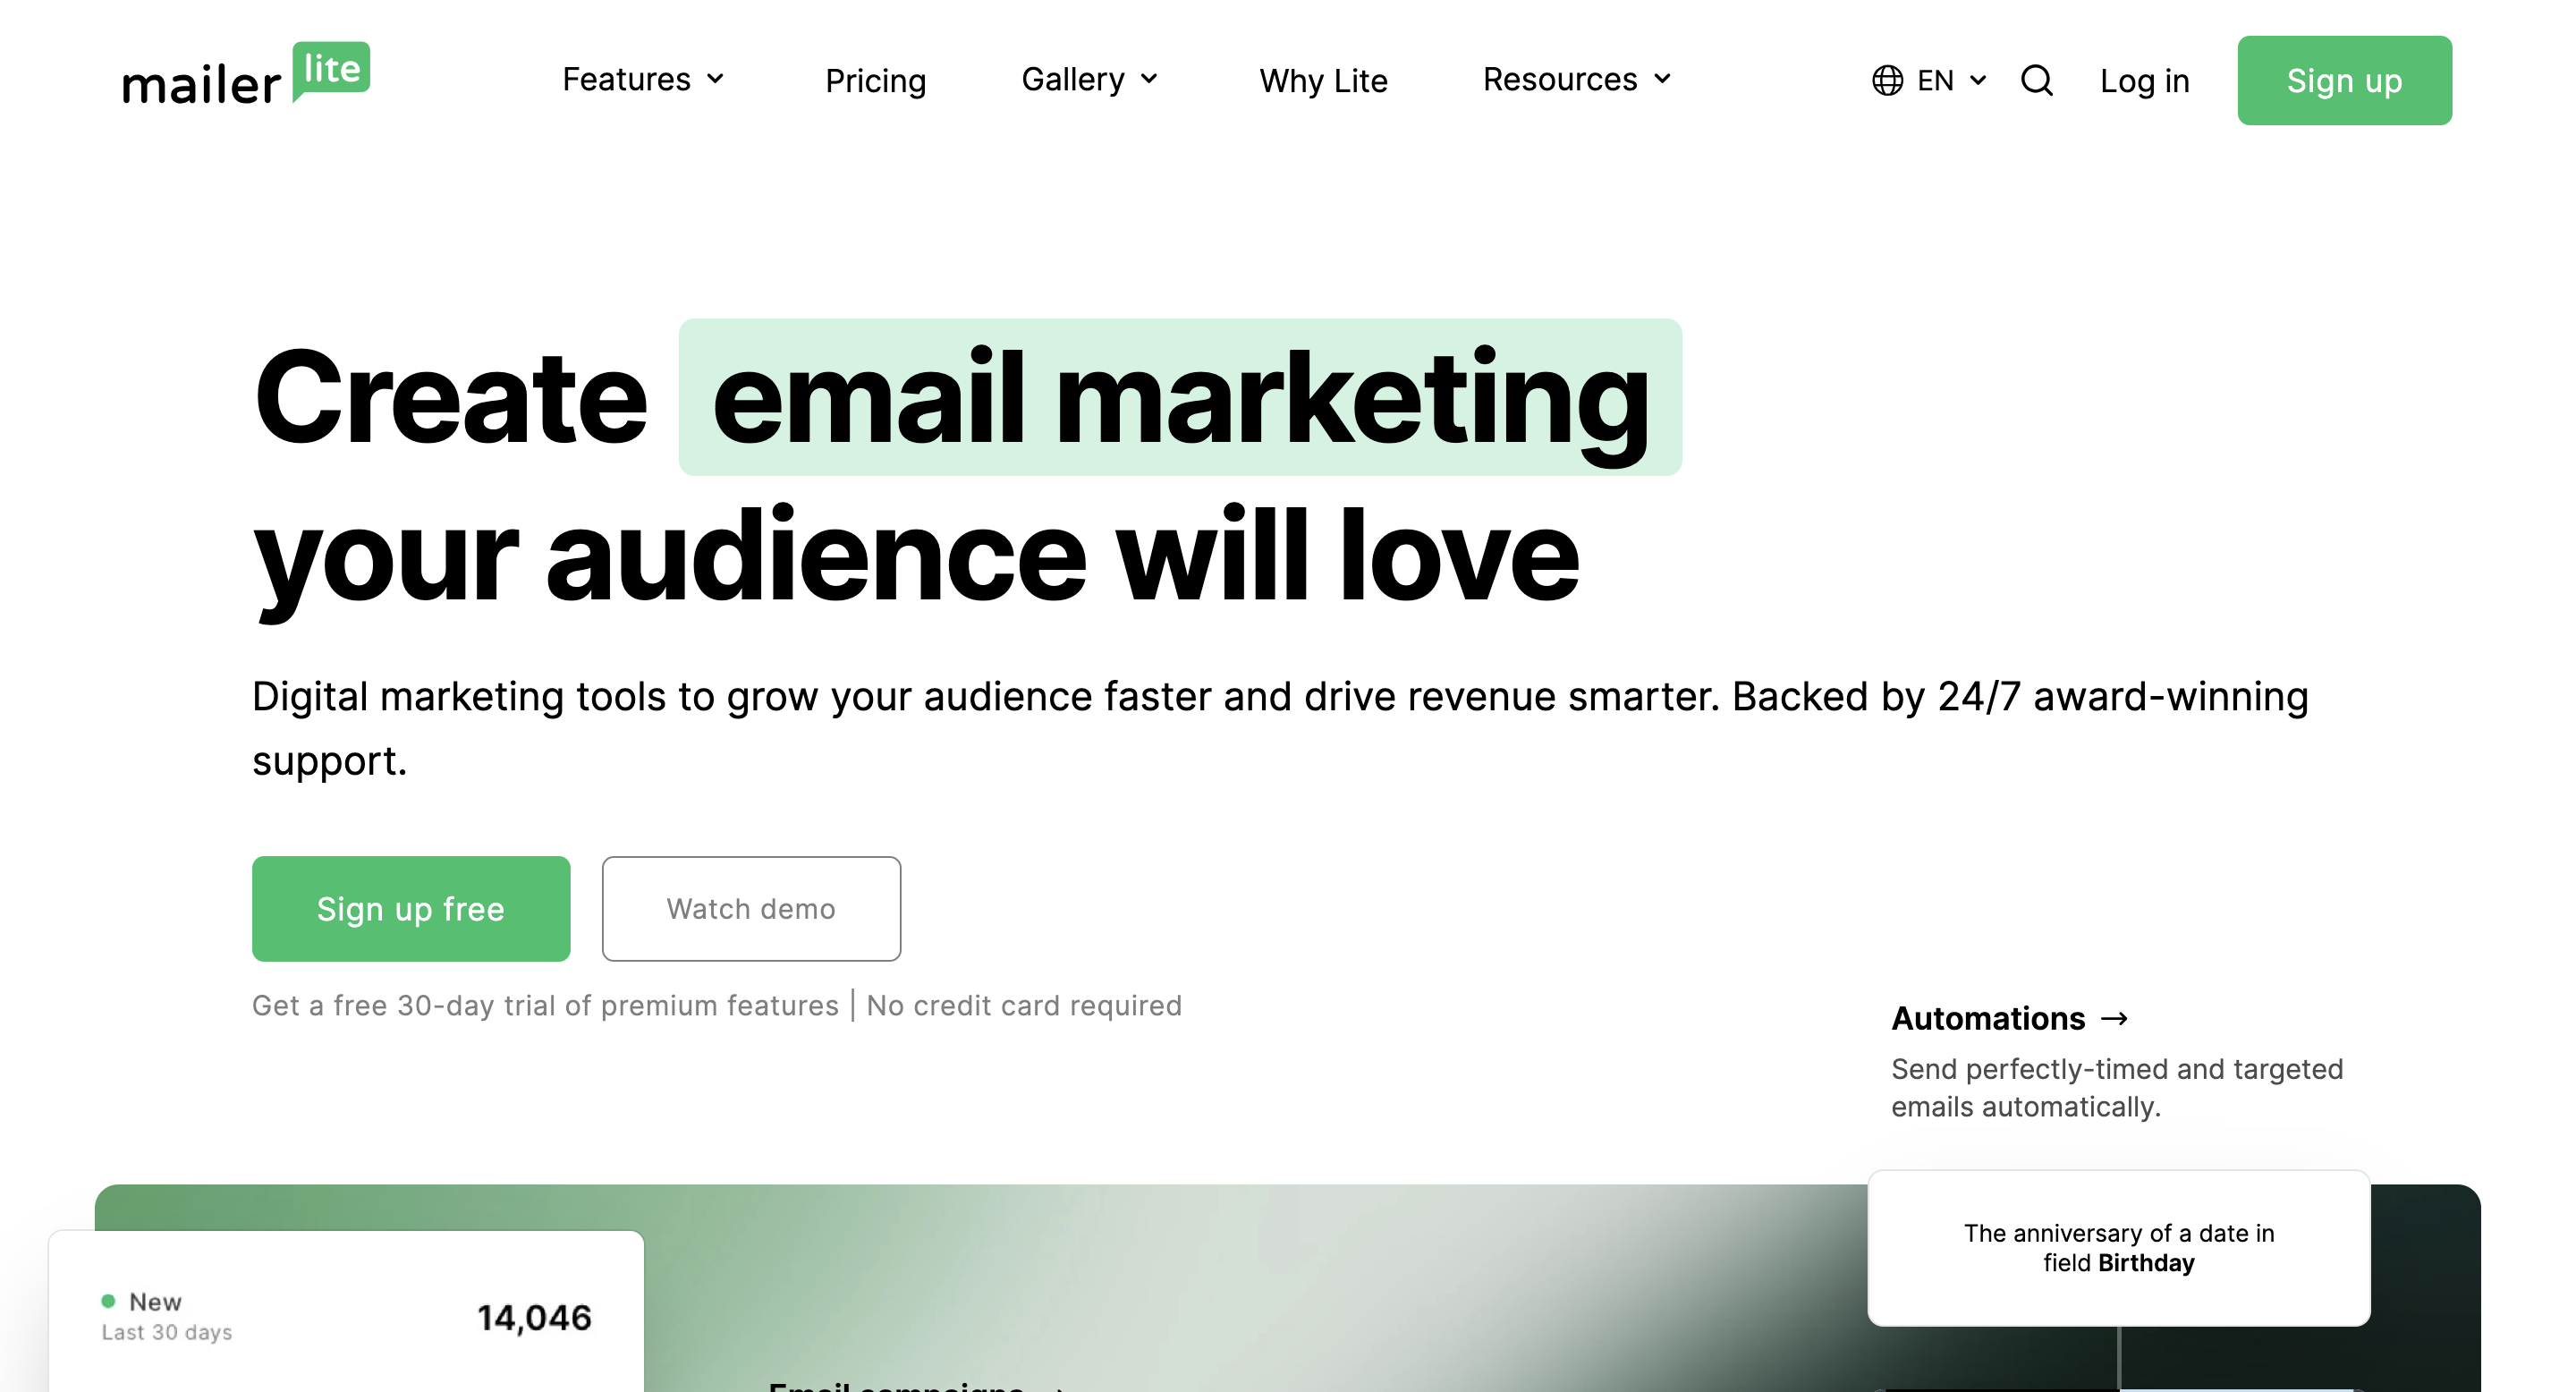Go to Why Lite page

[1323, 81]
